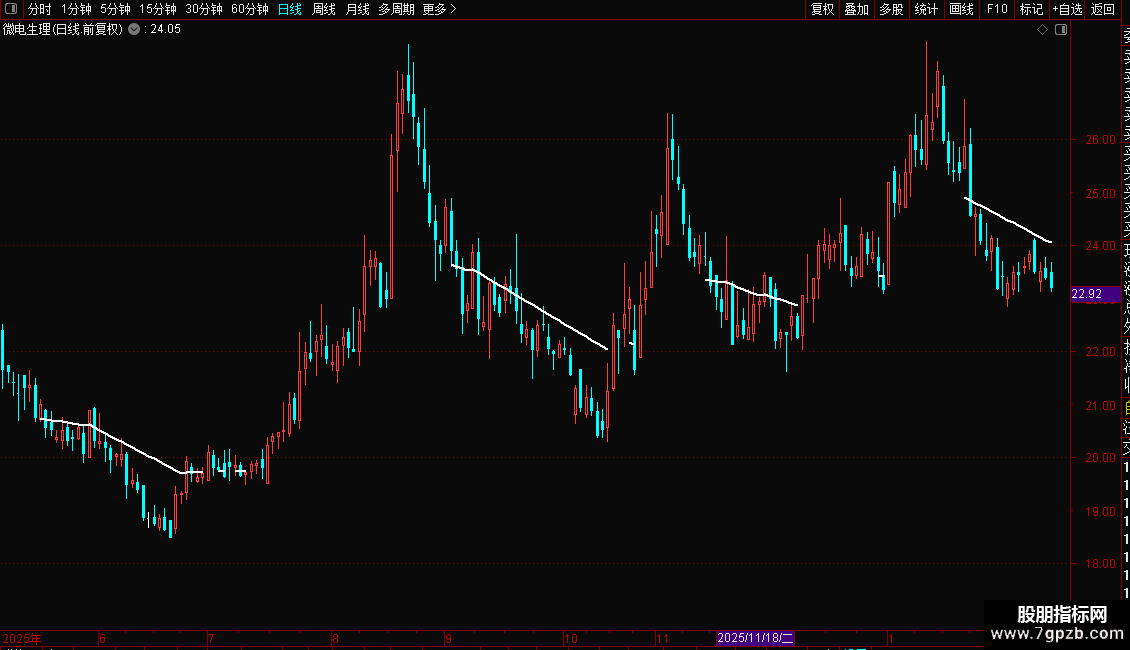The image size is (1130, 650).
Task: Switch to the 月线 monthly chart
Action: [x=357, y=9]
